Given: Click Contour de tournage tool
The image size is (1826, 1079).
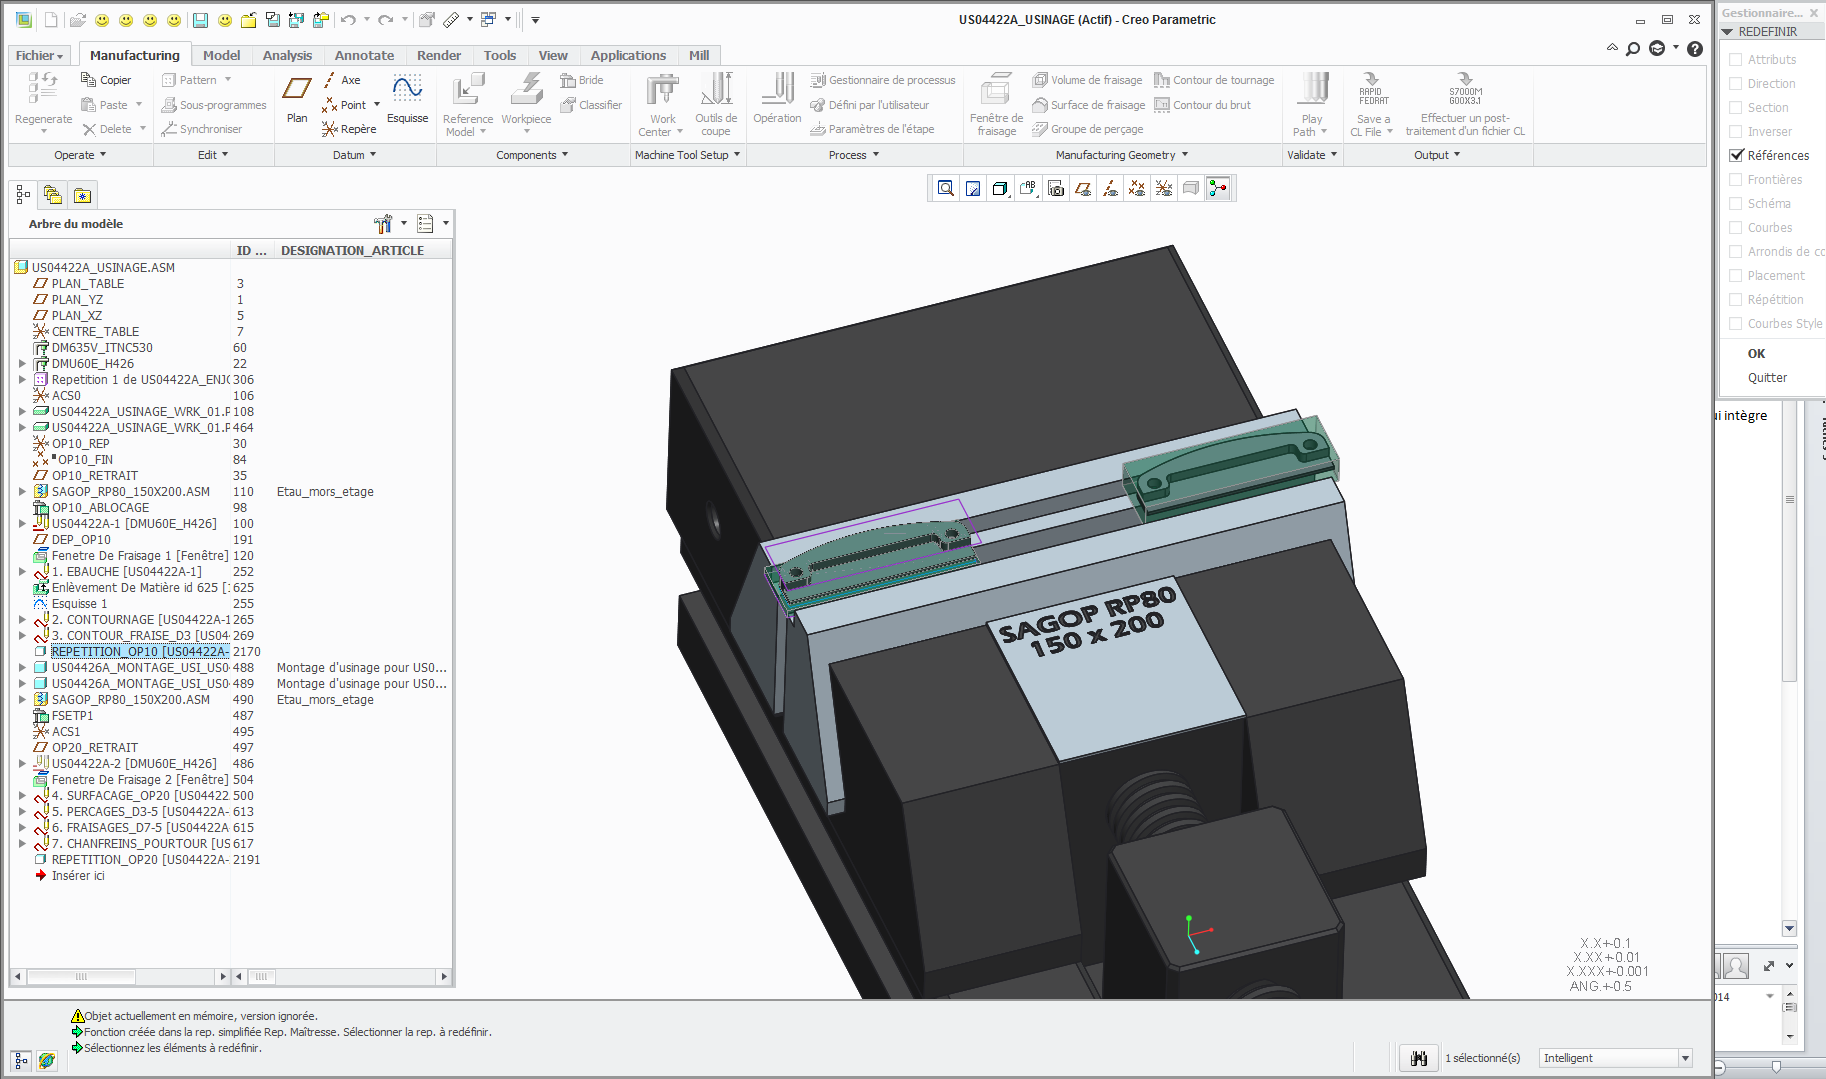Looking at the screenshot, I should [x=1214, y=80].
